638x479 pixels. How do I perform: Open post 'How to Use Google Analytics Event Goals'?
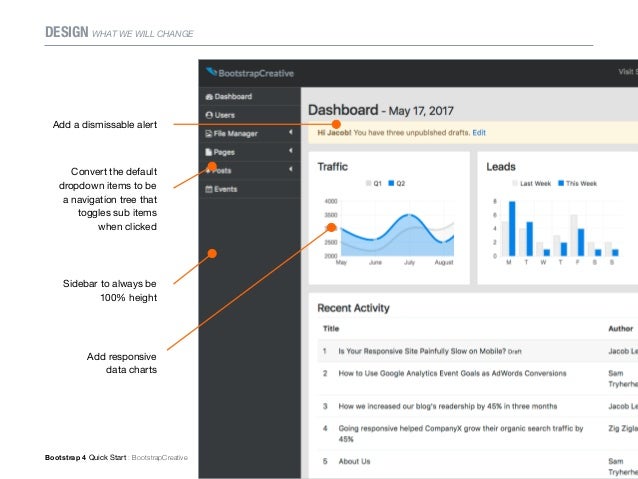pos(452,374)
